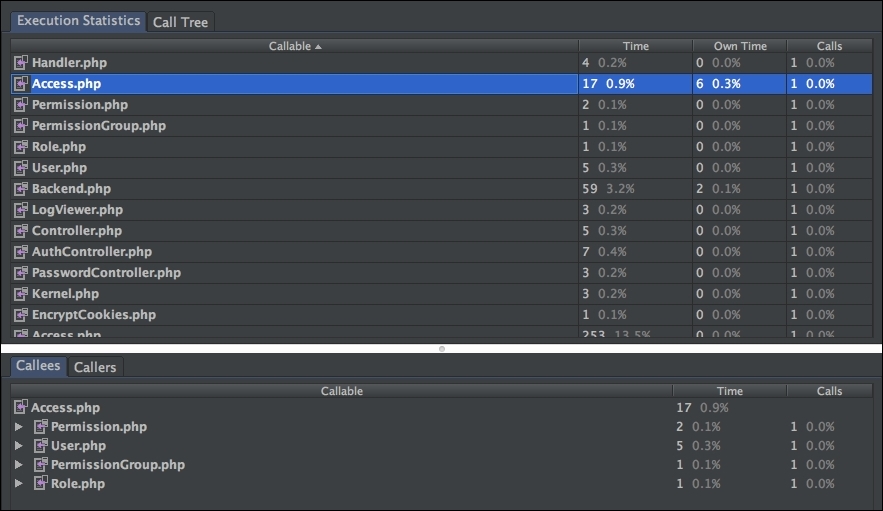Select Permission.php in the upper table
Viewport: 883px width, 511px height.
point(80,105)
